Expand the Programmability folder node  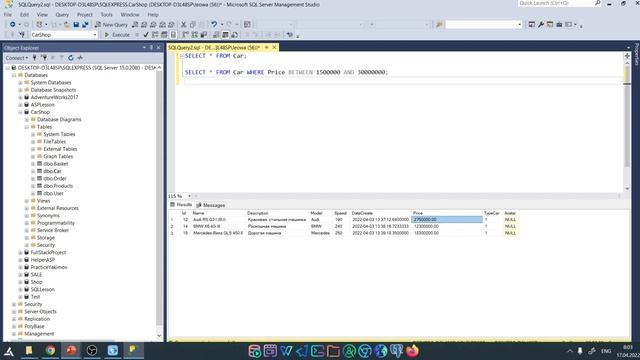27,223
